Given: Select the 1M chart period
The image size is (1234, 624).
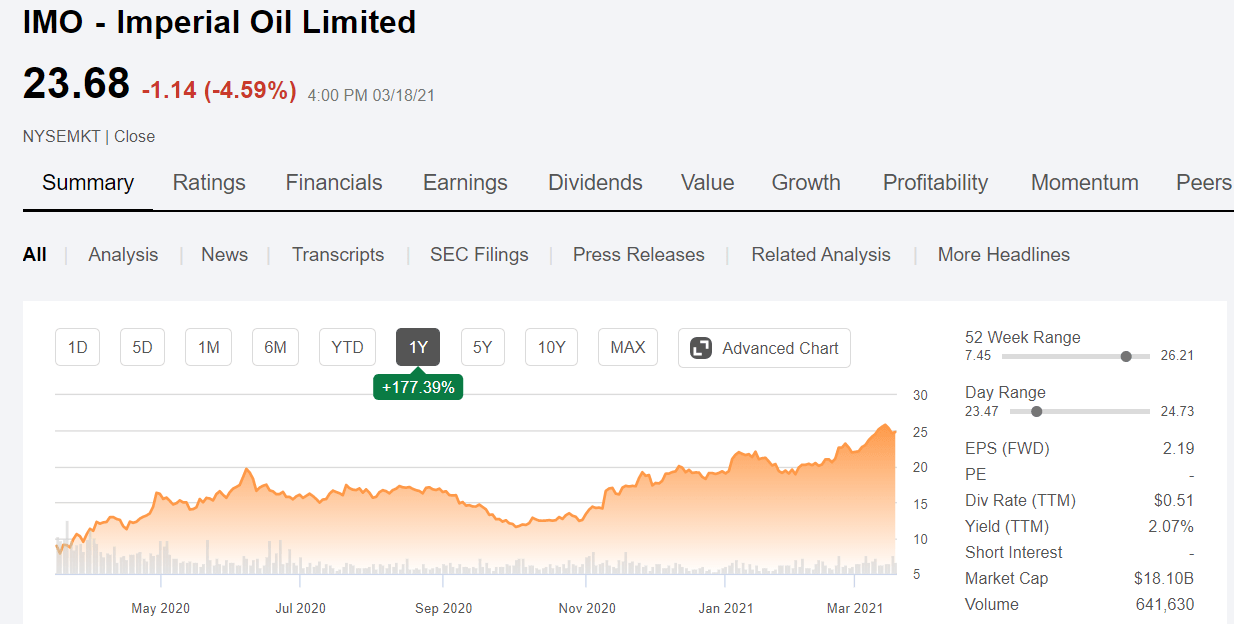Looking at the screenshot, I should (208, 348).
